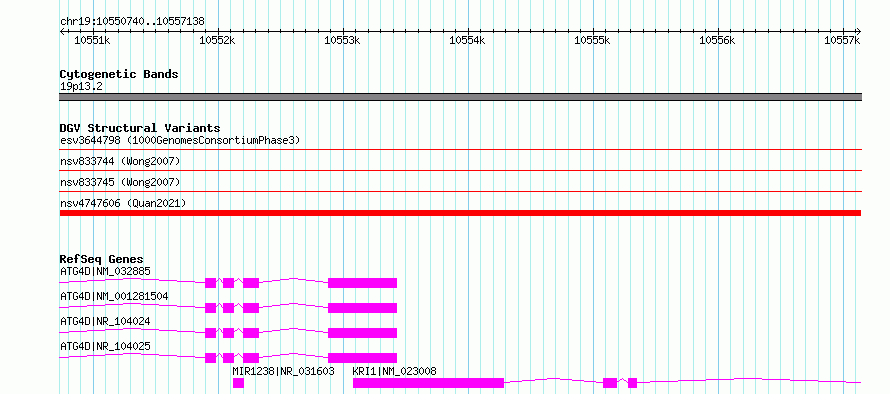Click the esv3644798 (1000GenomesConsortiumPhase3) variant label
The width and height of the screenshot is (890, 394).
[x=180, y=140]
